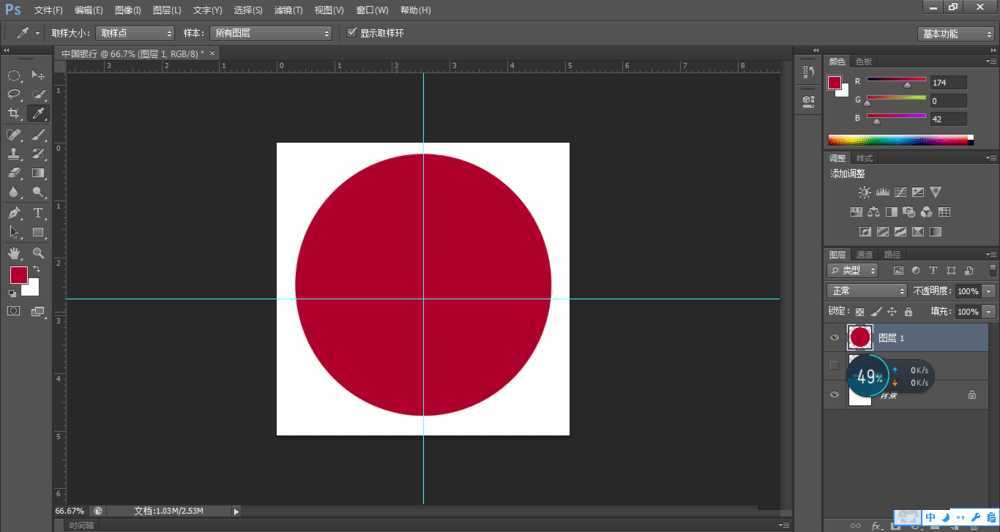Toggle the 显示取样环 checkbox
Viewport: 1000px width, 532px height.
(x=351, y=33)
